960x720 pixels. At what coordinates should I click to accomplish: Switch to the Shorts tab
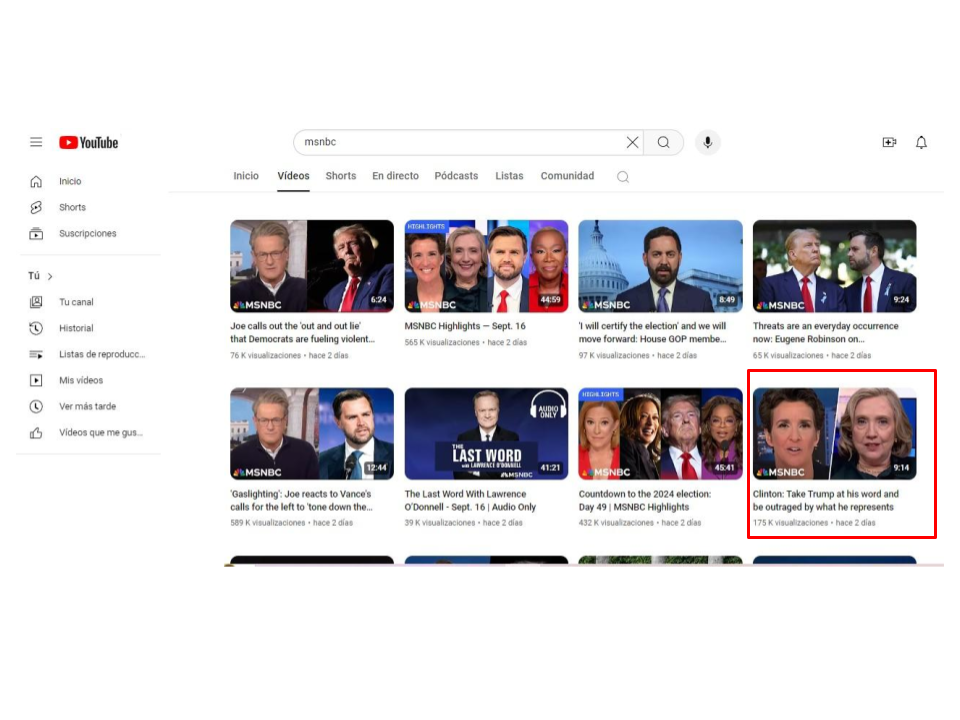click(x=341, y=176)
